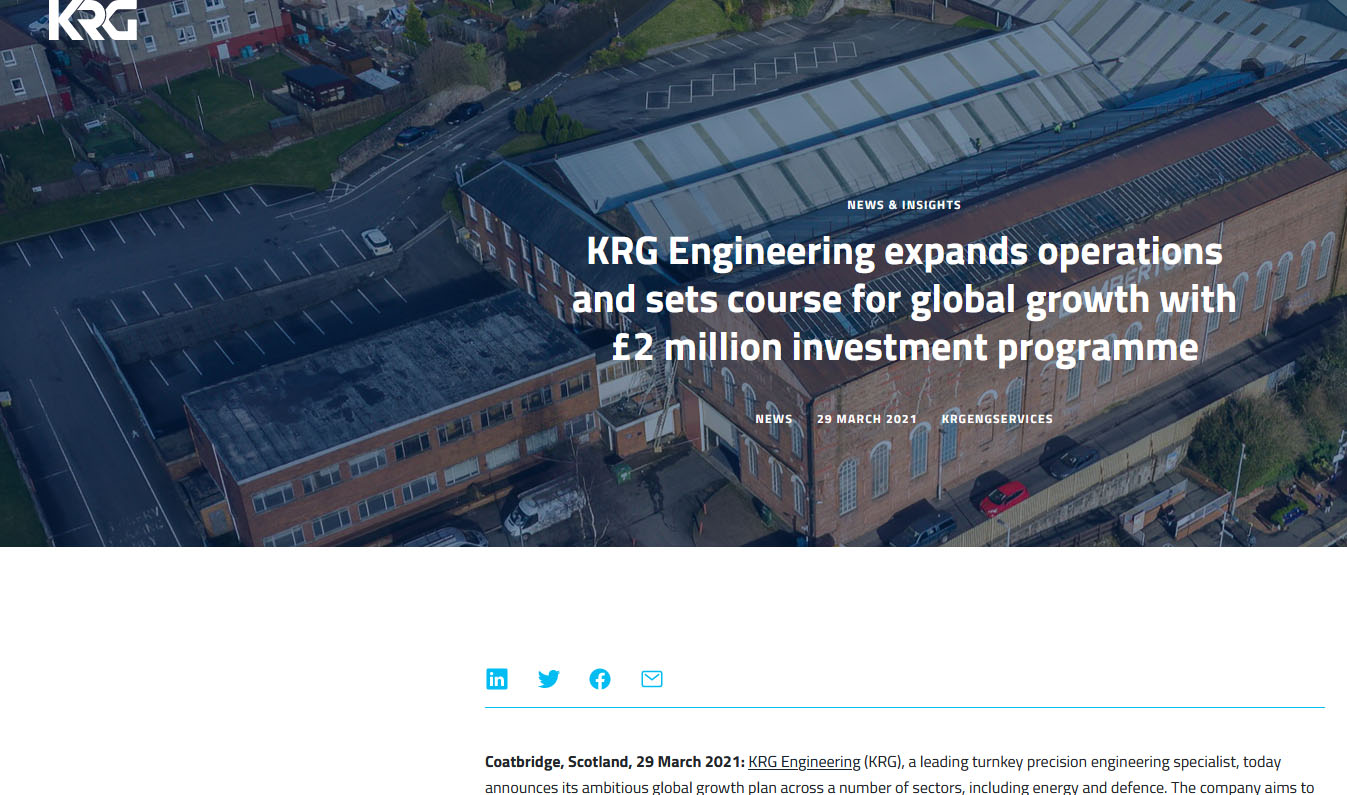This screenshot has width=1347, height=795.
Task: Share the article on Facebook
Action: [x=600, y=679]
